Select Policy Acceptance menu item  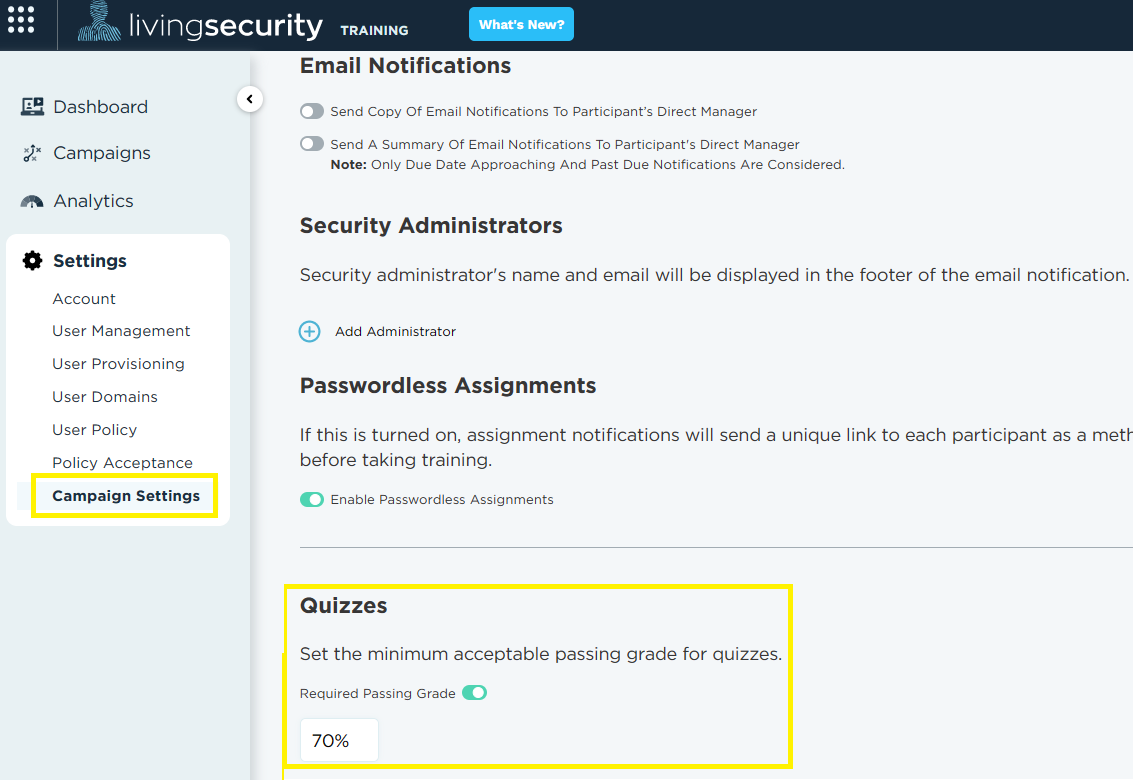[122, 463]
